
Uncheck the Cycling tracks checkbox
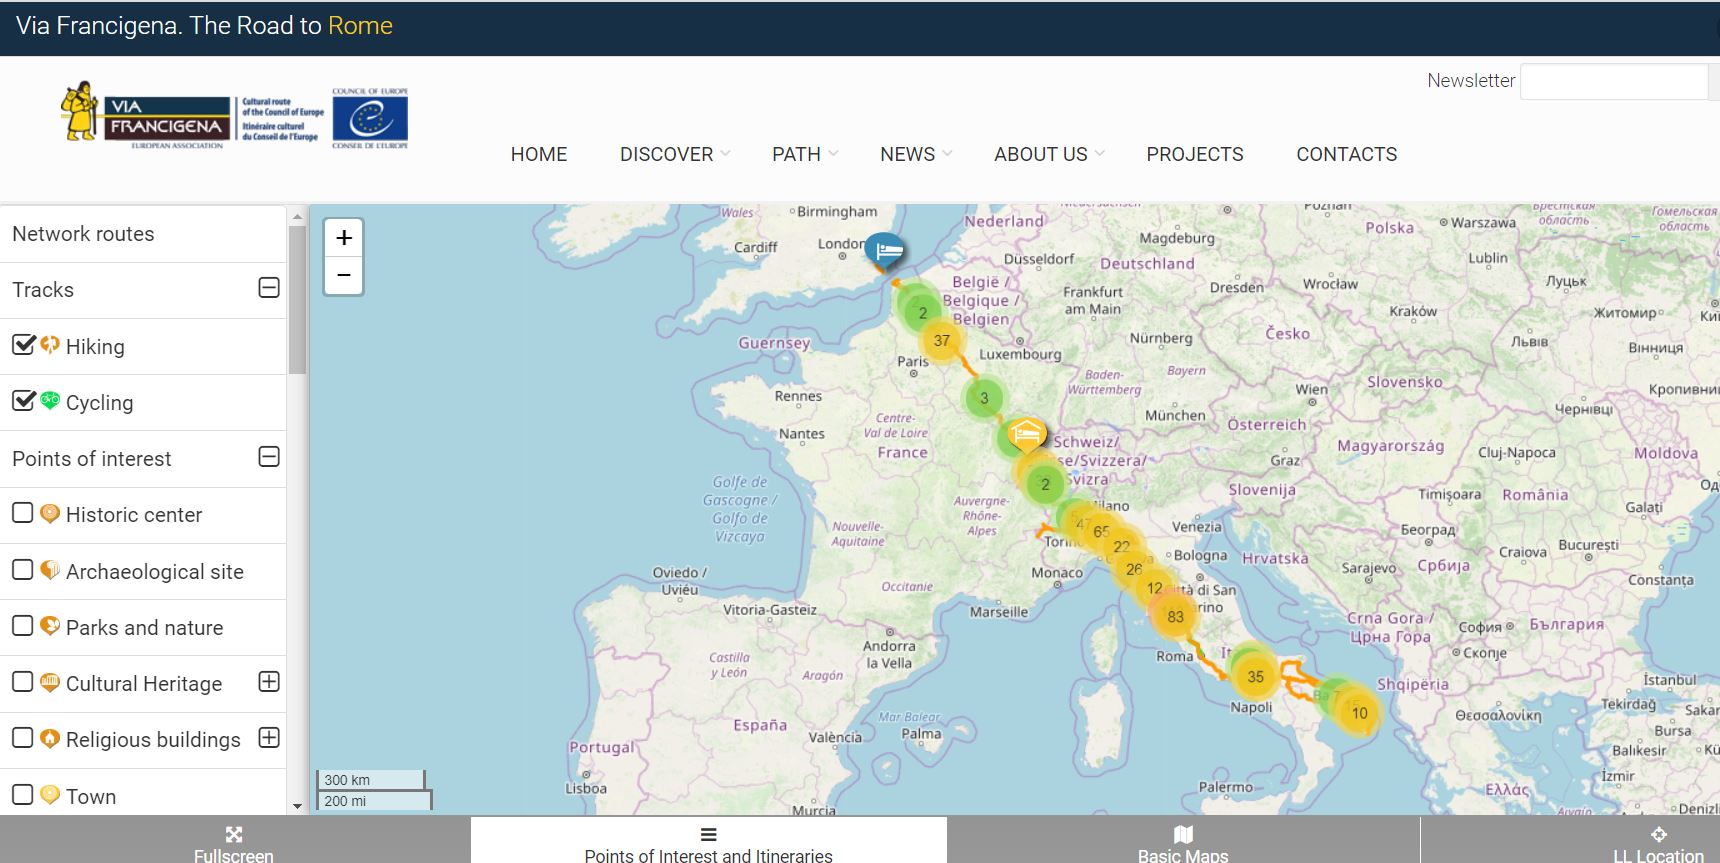tap(23, 401)
